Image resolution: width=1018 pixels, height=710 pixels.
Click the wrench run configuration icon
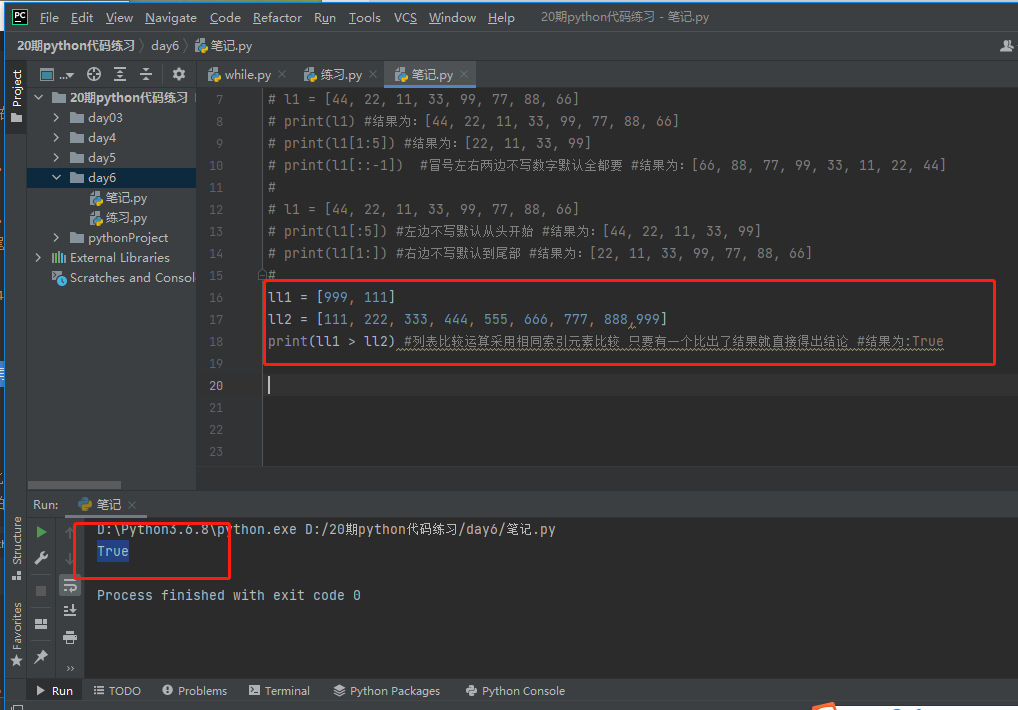click(41, 558)
